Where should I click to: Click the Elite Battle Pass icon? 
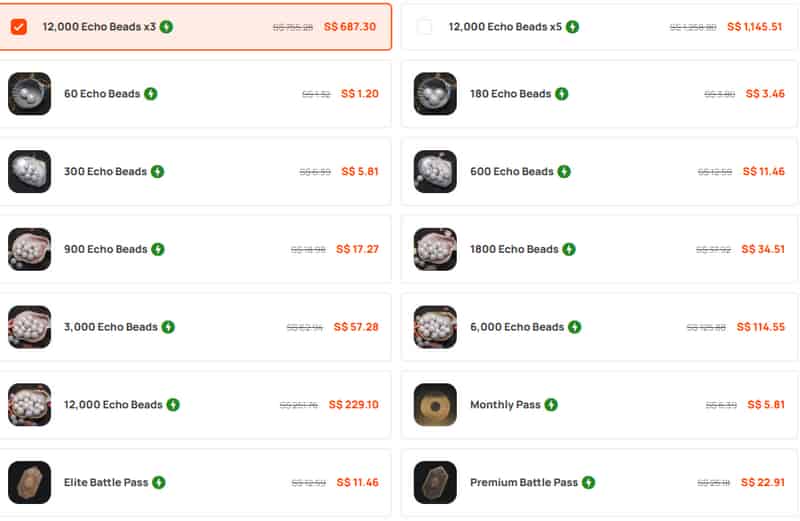(x=30, y=482)
